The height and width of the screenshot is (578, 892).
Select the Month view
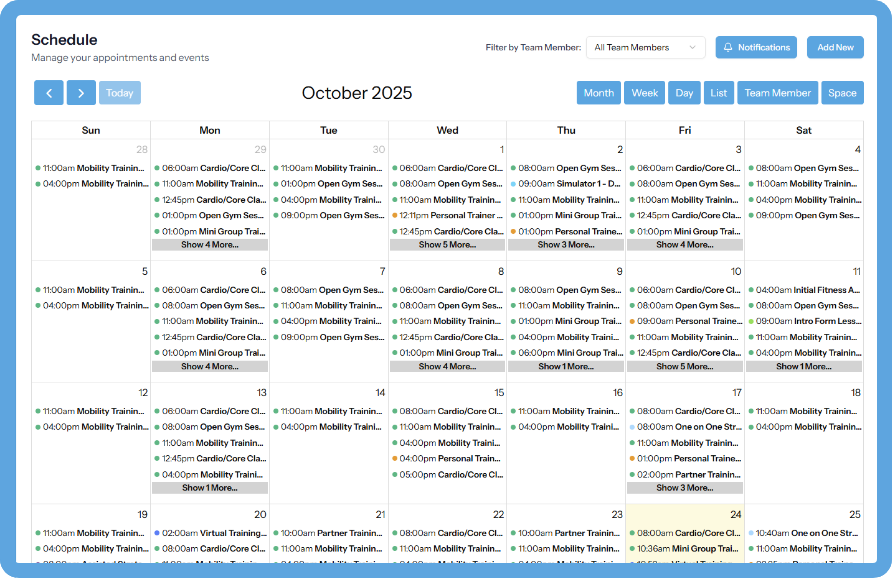598,92
